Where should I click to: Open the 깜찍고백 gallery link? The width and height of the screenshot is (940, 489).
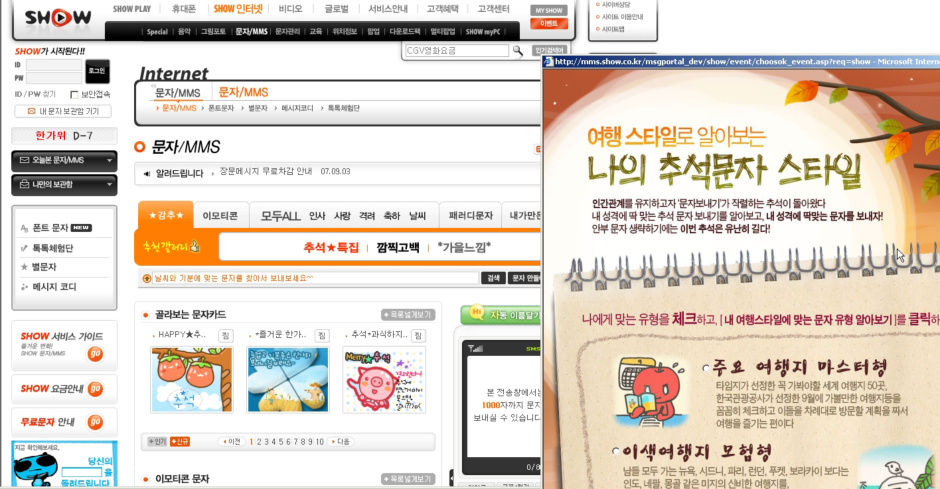click(398, 247)
